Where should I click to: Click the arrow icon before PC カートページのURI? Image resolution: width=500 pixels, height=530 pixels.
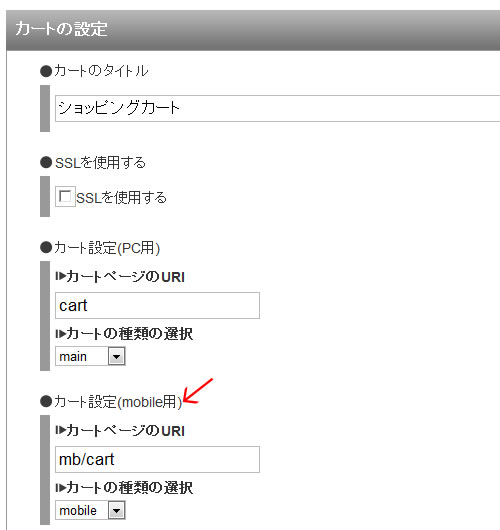point(61,276)
